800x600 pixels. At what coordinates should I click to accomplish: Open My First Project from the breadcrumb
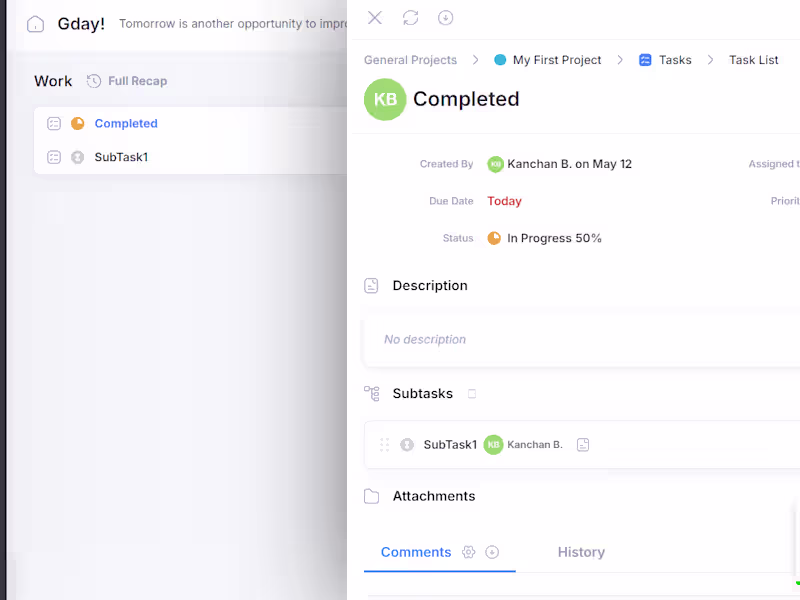tap(556, 60)
